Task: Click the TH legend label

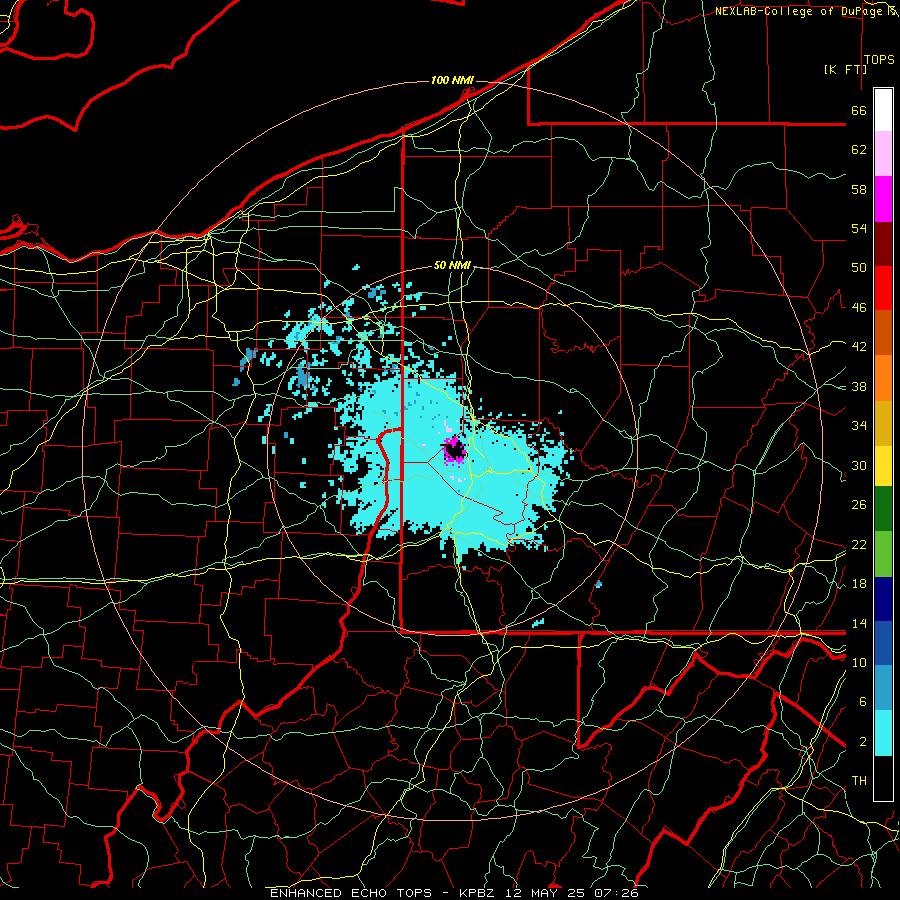Action: (859, 781)
